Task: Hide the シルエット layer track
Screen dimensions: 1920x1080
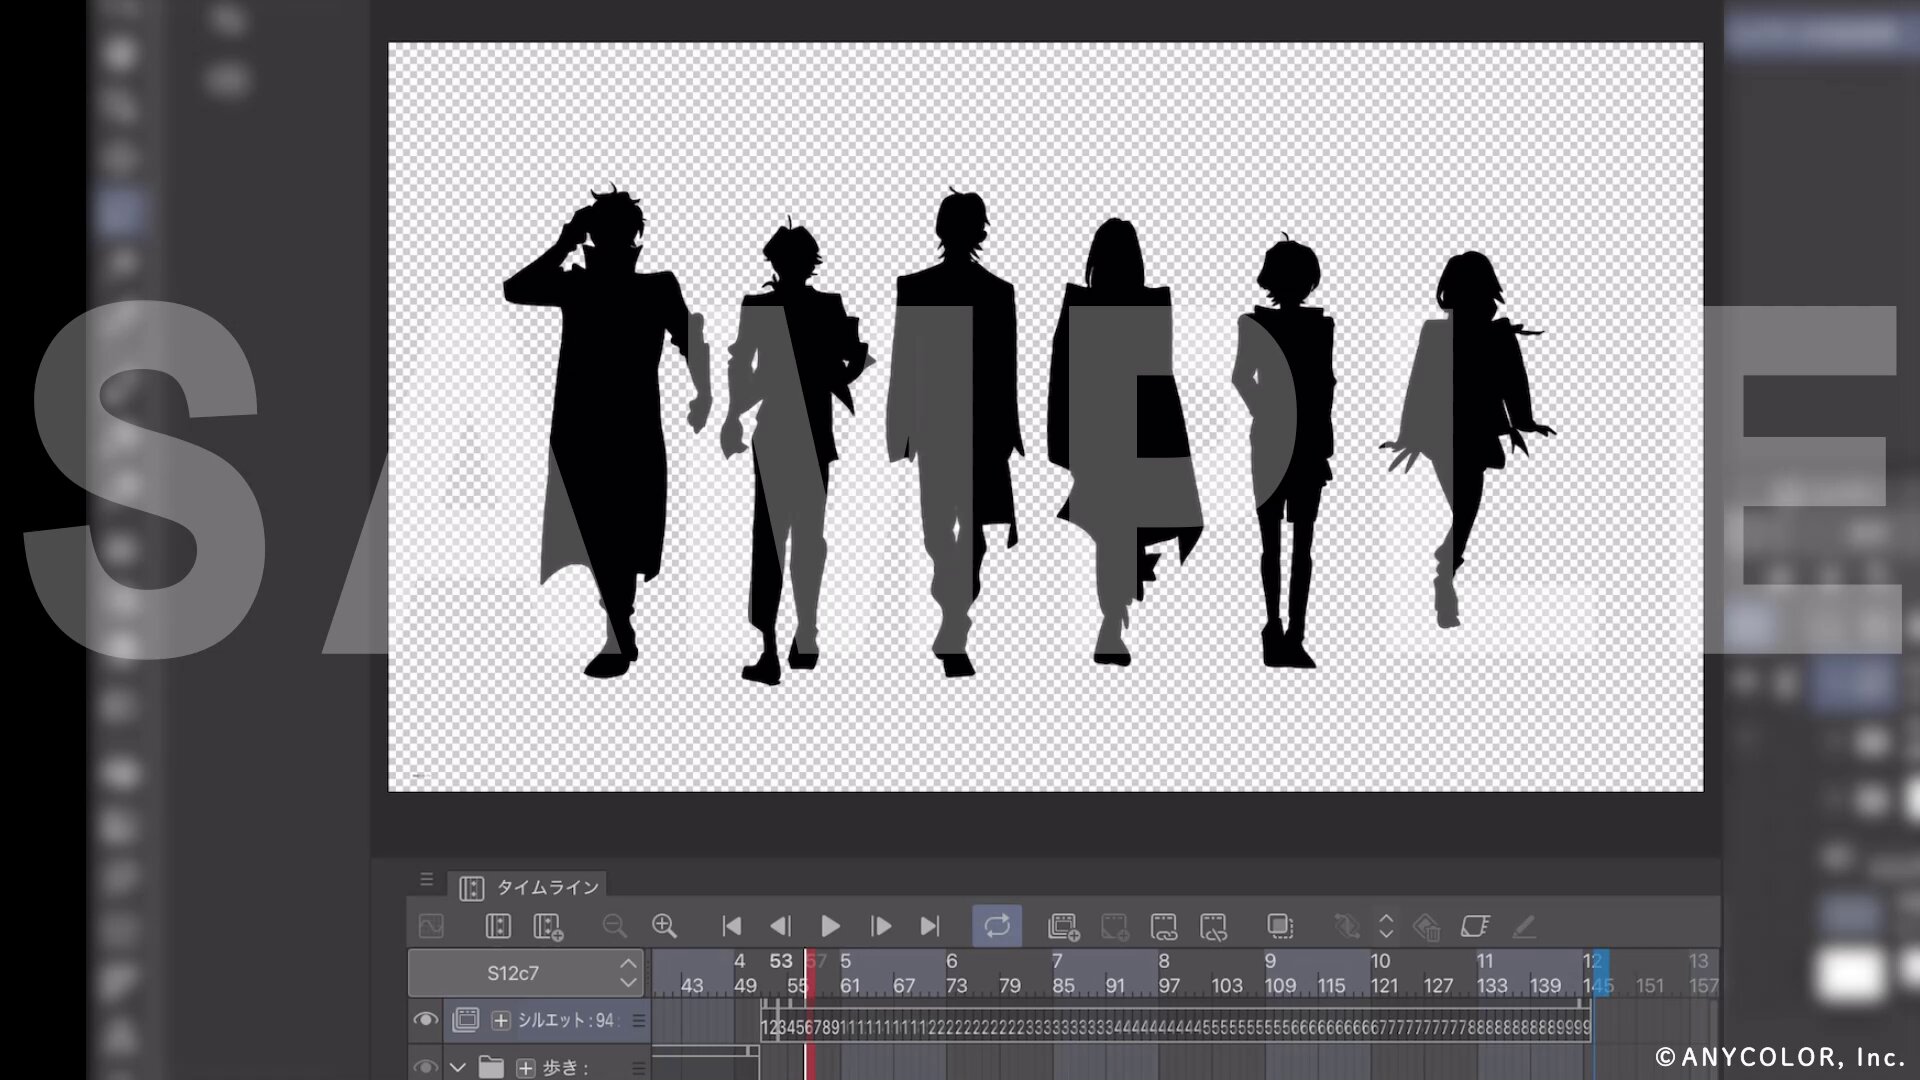Action: 425,1020
